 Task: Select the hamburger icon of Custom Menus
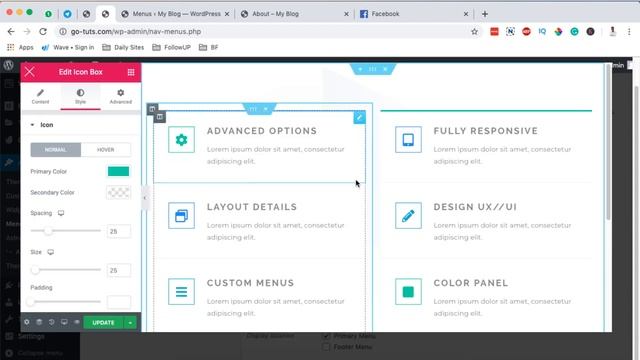point(181,291)
